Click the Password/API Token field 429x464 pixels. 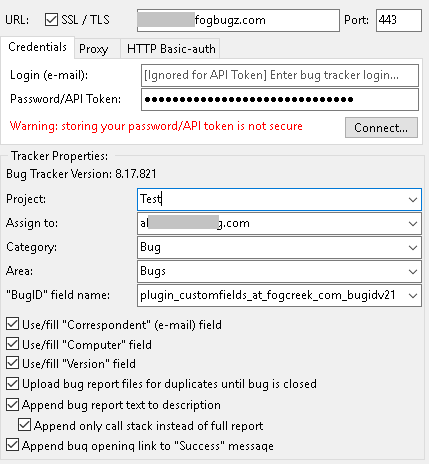[x=280, y=99]
